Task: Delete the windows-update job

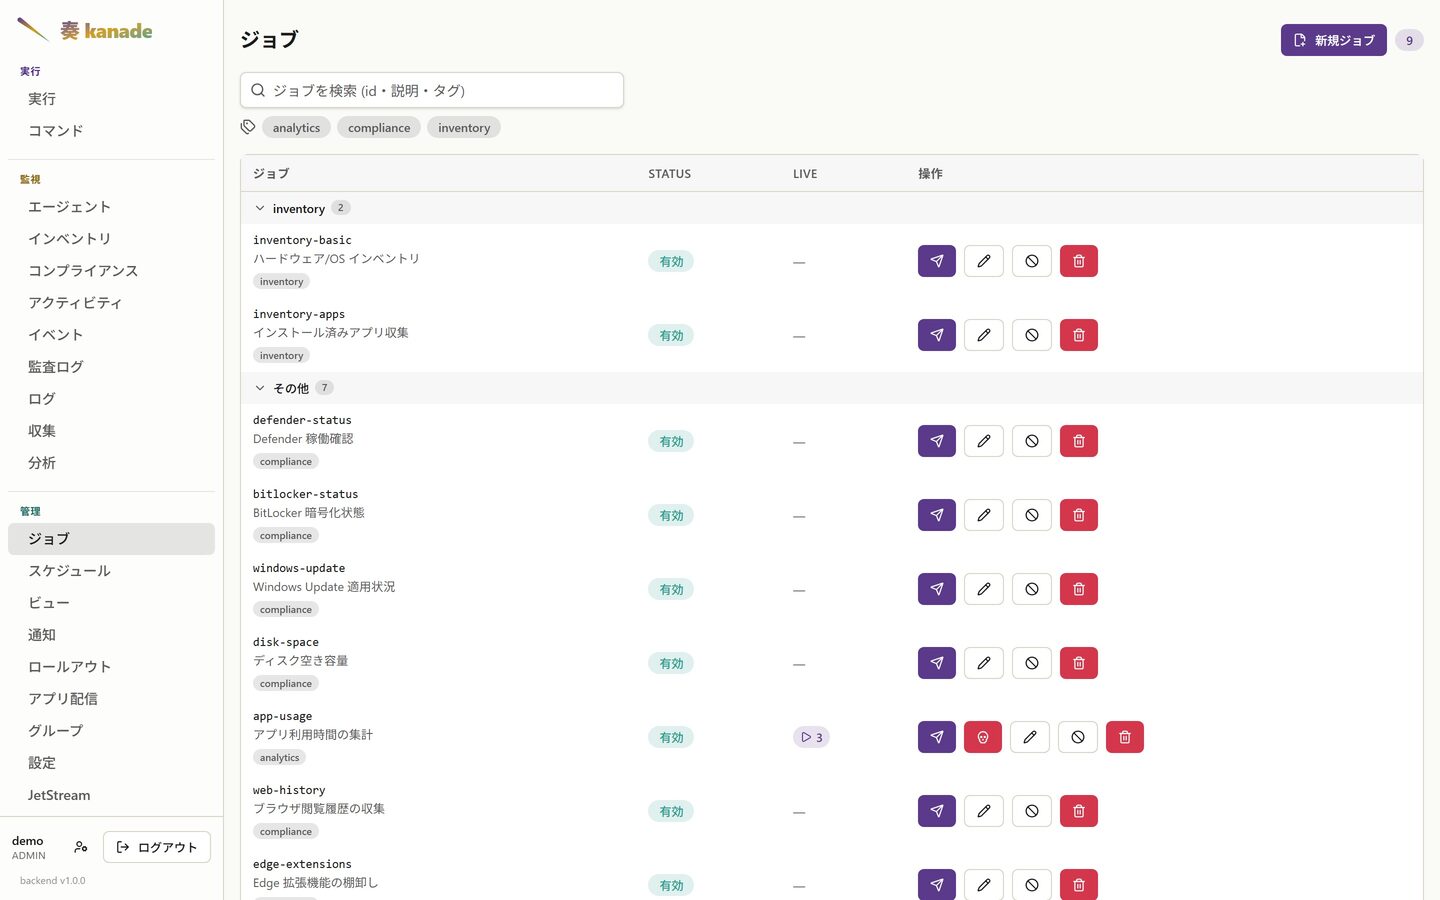Action: [x=1079, y=589]
